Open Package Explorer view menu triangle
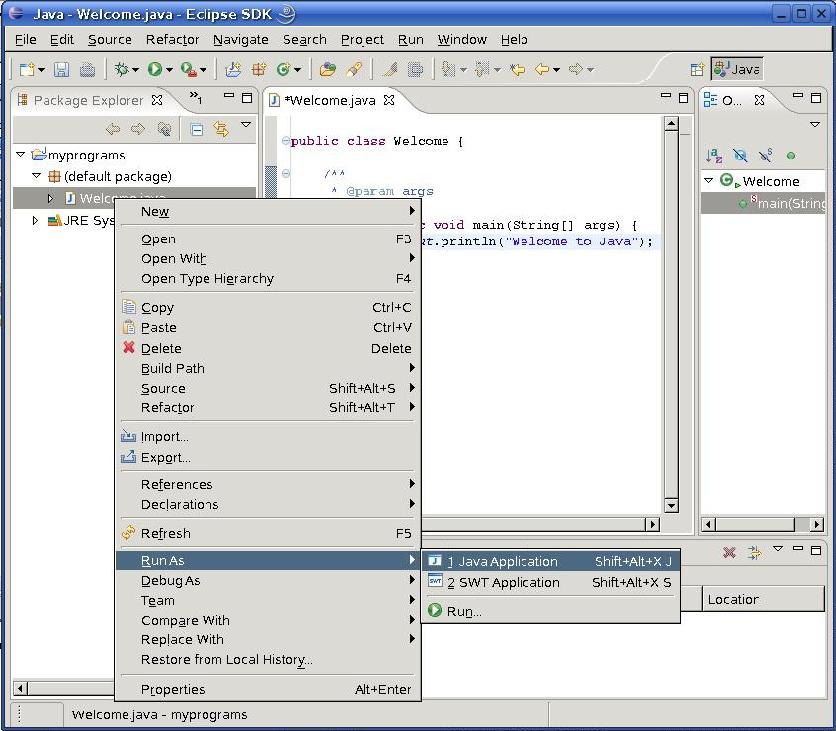This screenshot has height=731, width=836. click(x=246, y=124)
